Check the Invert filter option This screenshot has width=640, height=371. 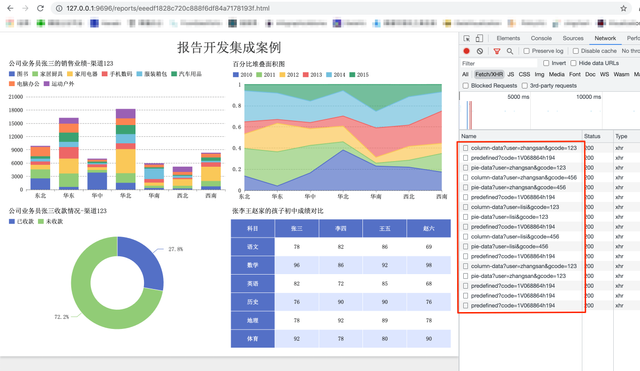pos(546,63)
